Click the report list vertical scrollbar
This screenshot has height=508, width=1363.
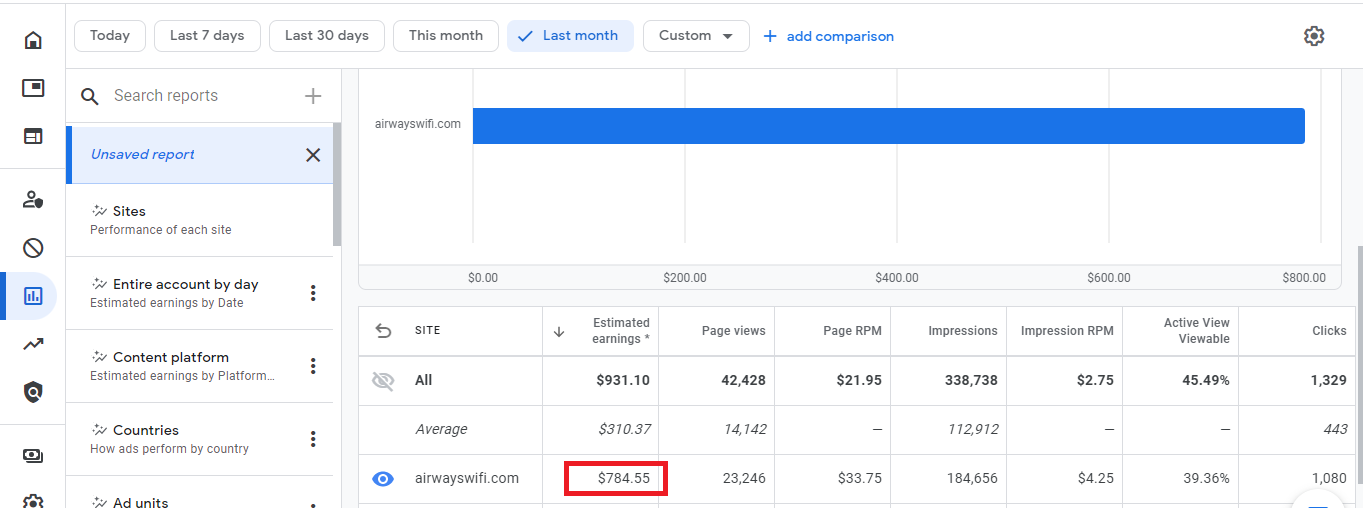coord(337,185)
